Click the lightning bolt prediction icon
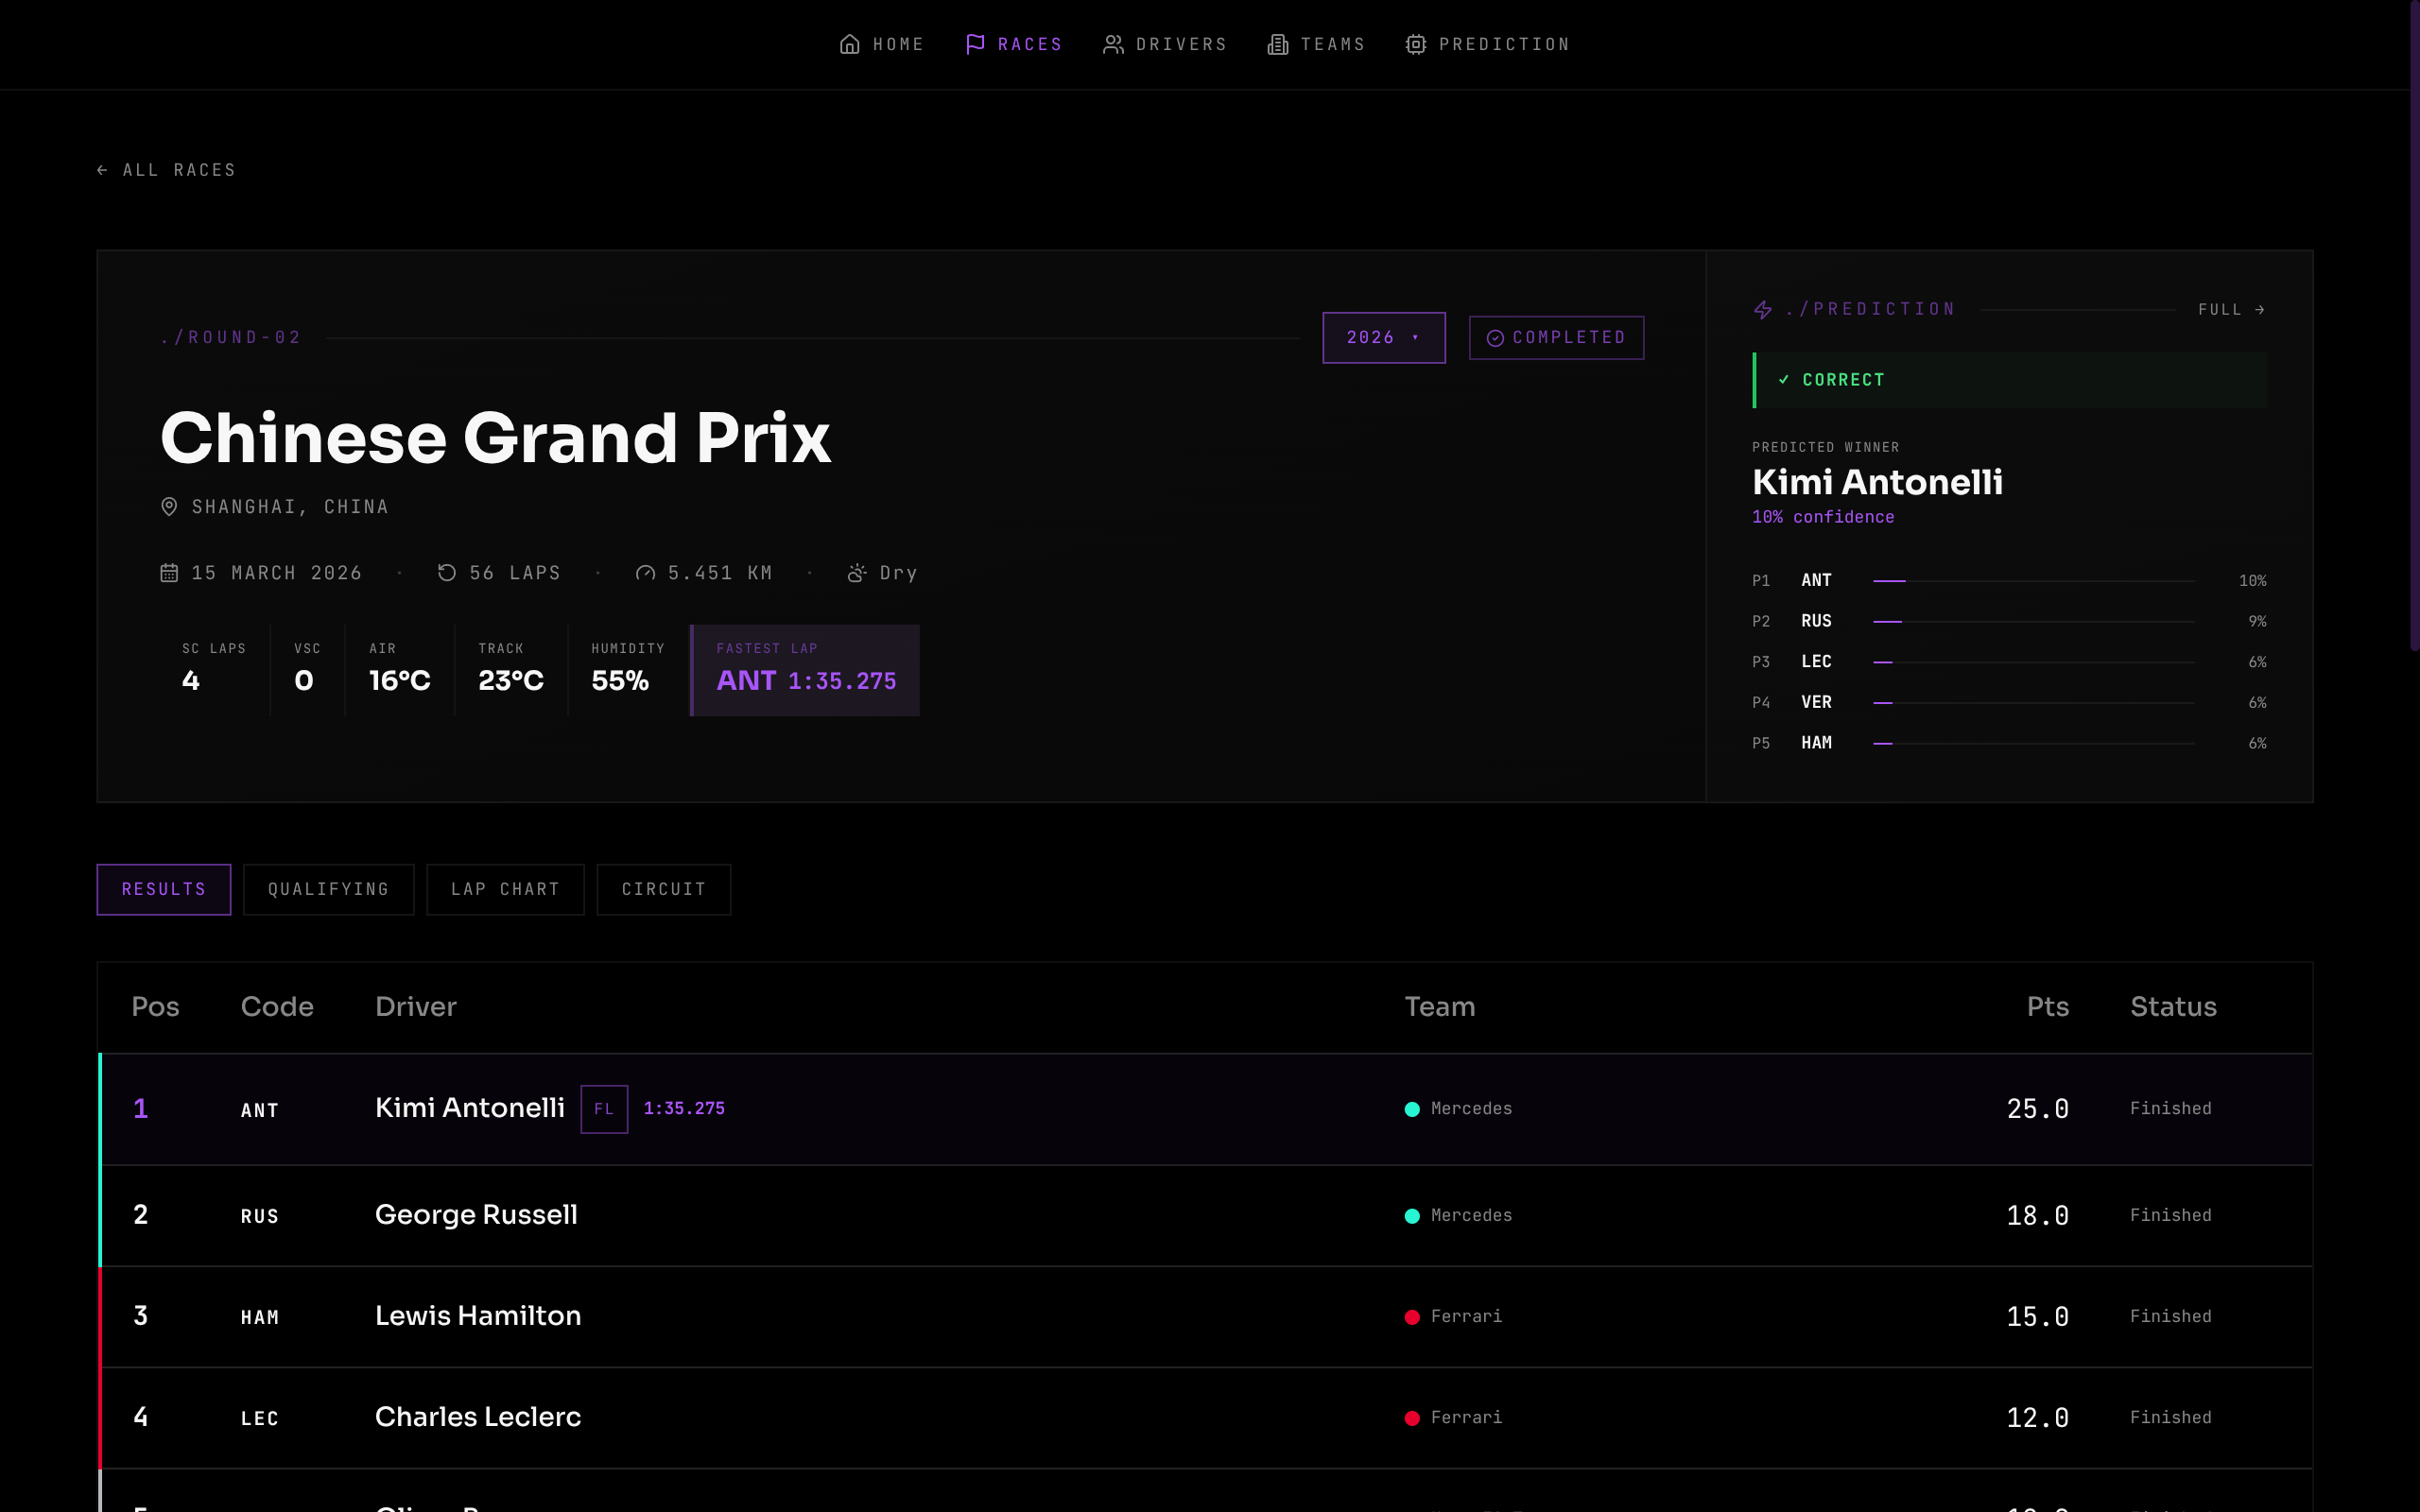Screen dimensions: 2420x1512 [1763, 310]
